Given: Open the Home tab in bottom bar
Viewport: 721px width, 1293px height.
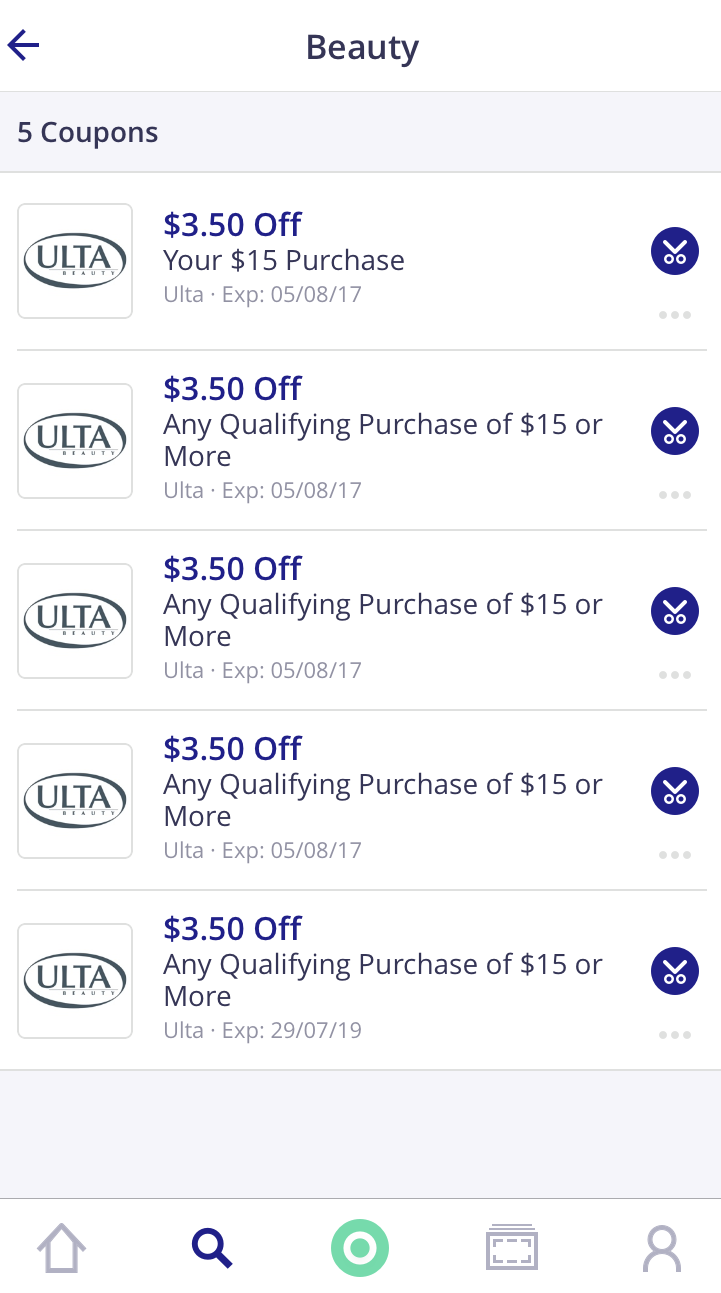Looking at the screenshot, I should click(61, 1248).
